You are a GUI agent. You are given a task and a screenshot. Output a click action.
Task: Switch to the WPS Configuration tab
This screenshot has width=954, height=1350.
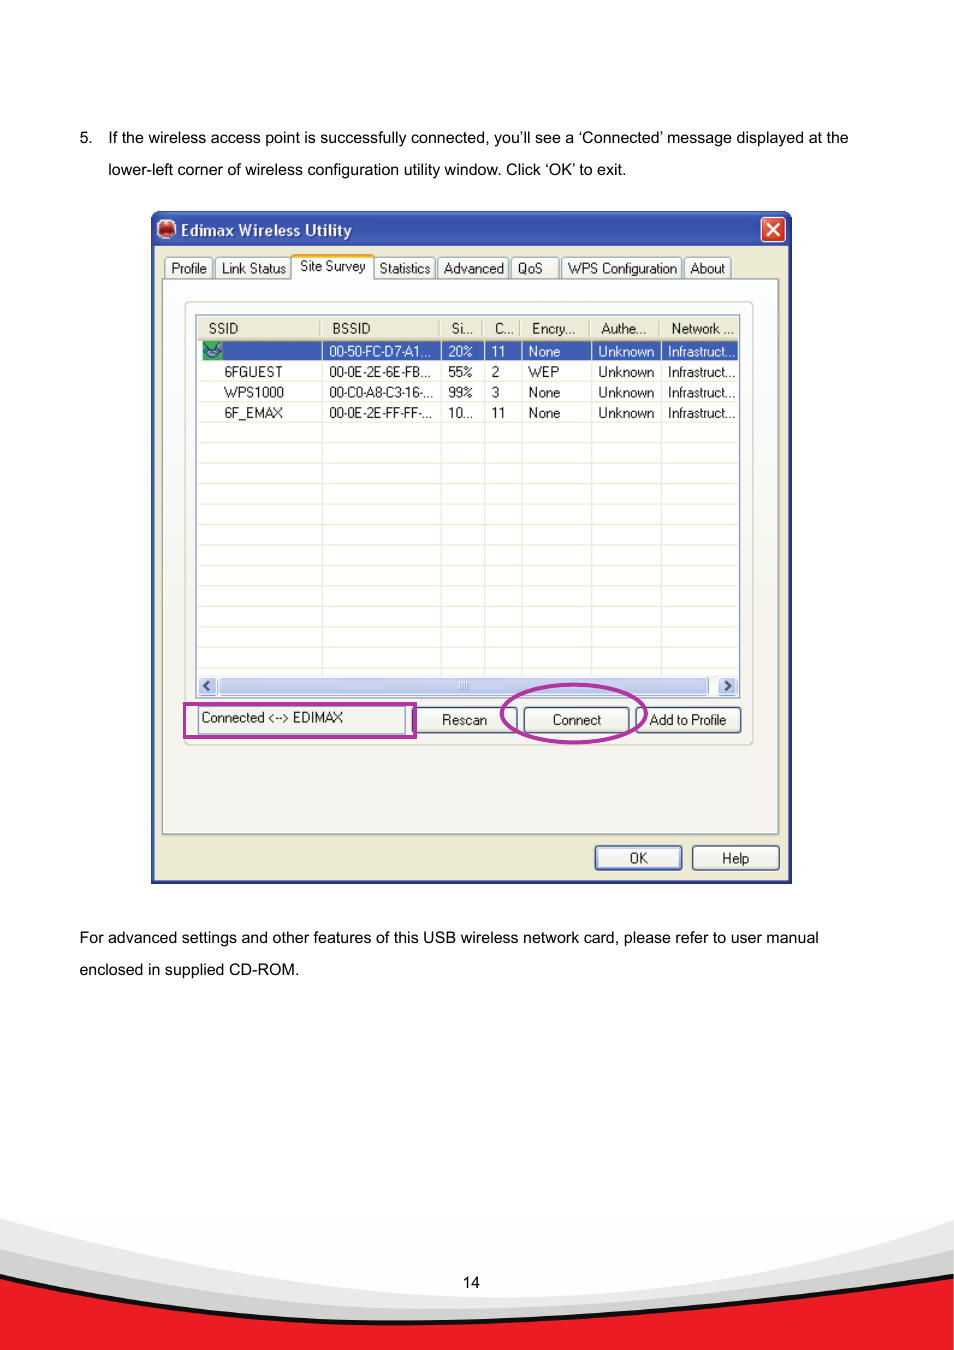click(622, 268)
